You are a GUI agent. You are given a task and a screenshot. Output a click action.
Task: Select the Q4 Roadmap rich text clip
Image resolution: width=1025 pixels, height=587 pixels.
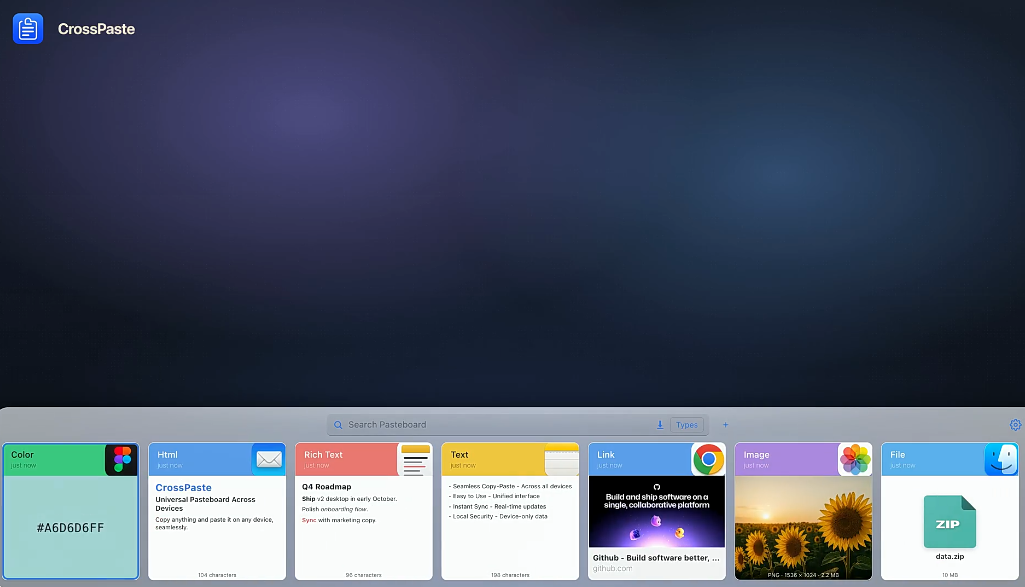click(363, 528)
